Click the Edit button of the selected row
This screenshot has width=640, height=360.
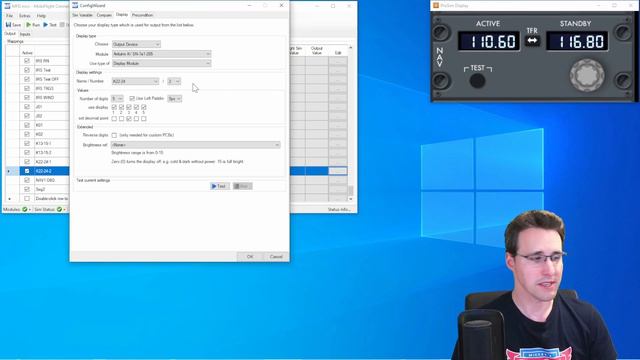(338, 171)
